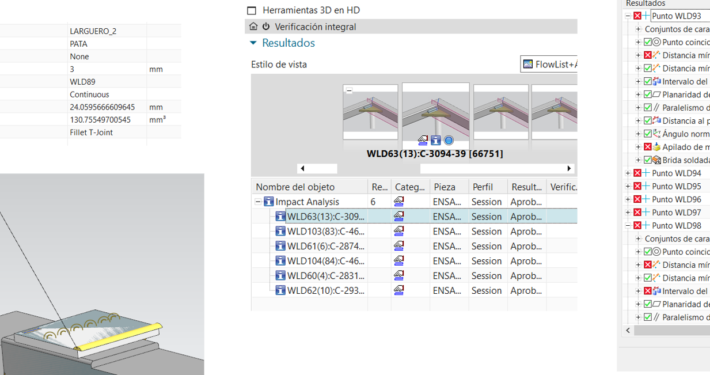Click the thumbnail strip right scroll arrow

pos(569,168)
